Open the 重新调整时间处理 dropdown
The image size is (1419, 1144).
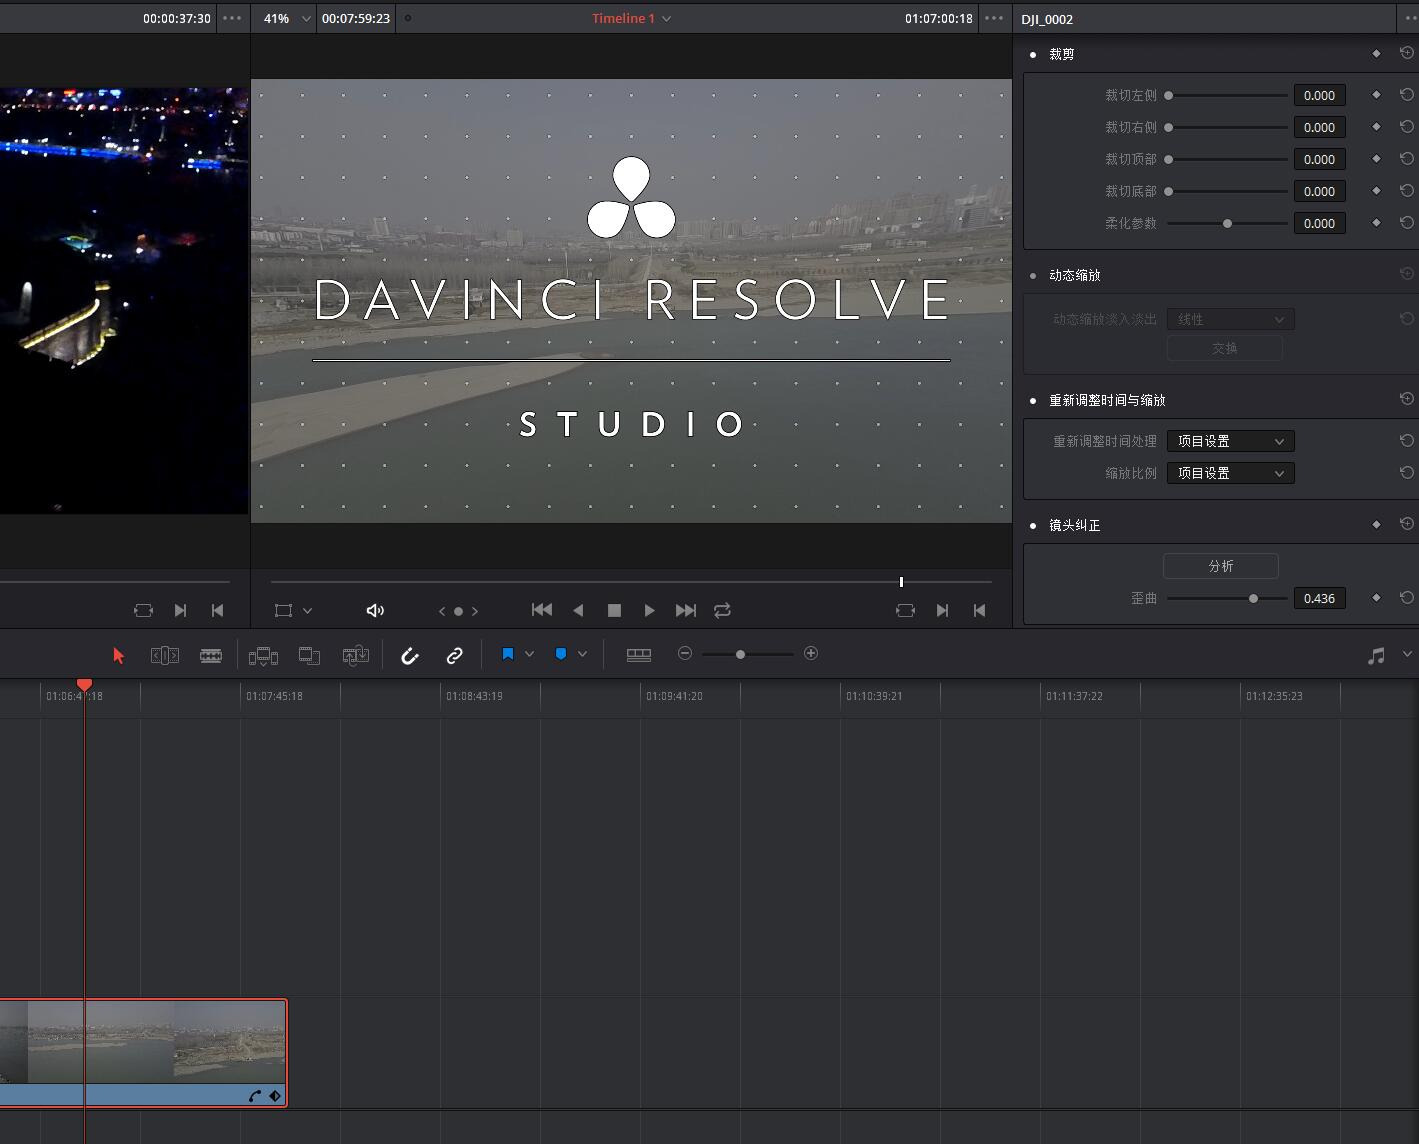point(1230,441)
